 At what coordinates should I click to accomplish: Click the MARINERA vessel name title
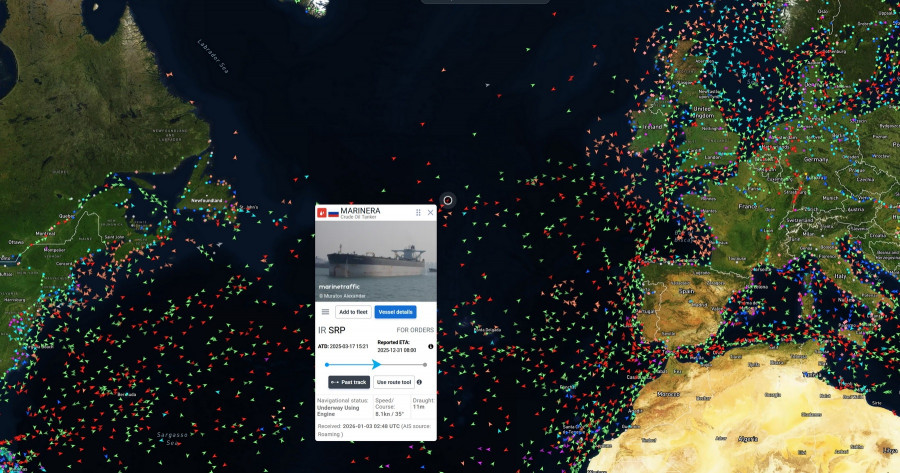pyautogui.click(x=360, y=211)
